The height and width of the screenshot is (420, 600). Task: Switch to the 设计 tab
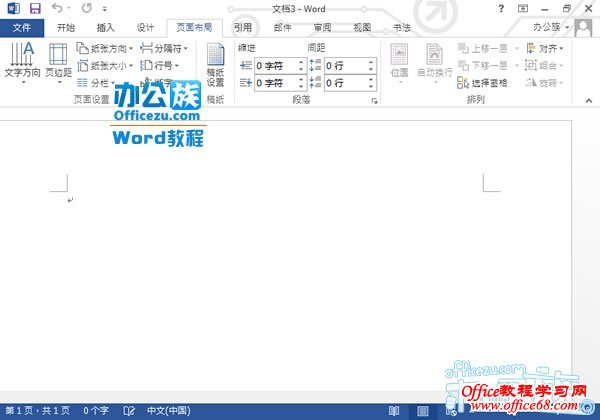pos(145,28)
